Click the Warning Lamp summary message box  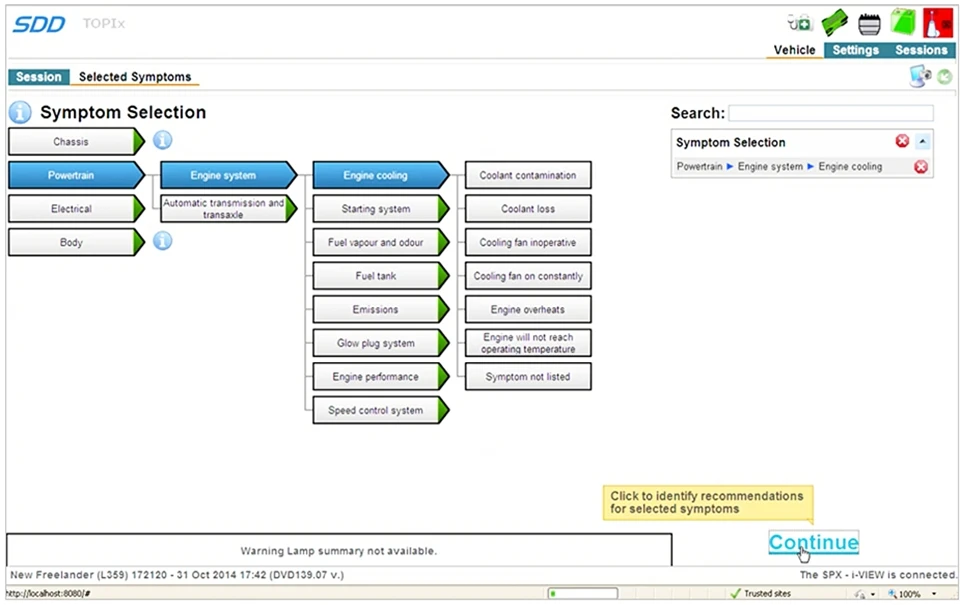pyautogui.click(x=339, y=550)
